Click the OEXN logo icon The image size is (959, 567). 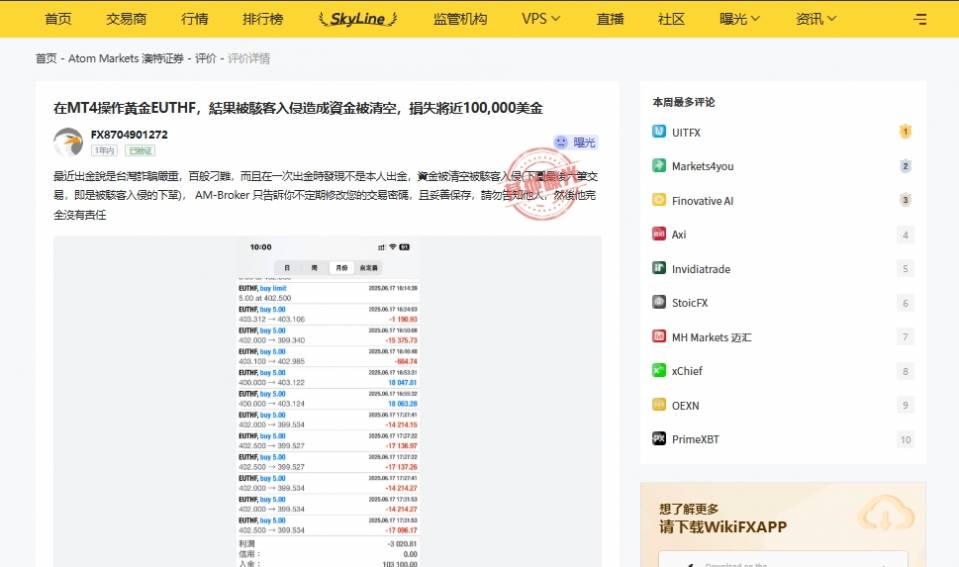point(659,404)
